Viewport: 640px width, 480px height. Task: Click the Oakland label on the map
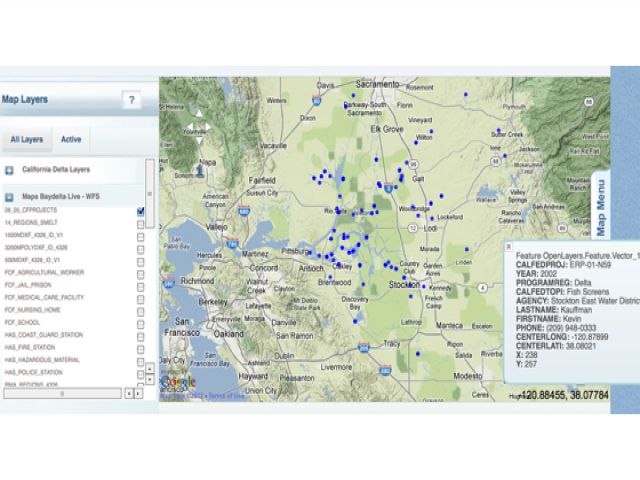coord(229,334)
